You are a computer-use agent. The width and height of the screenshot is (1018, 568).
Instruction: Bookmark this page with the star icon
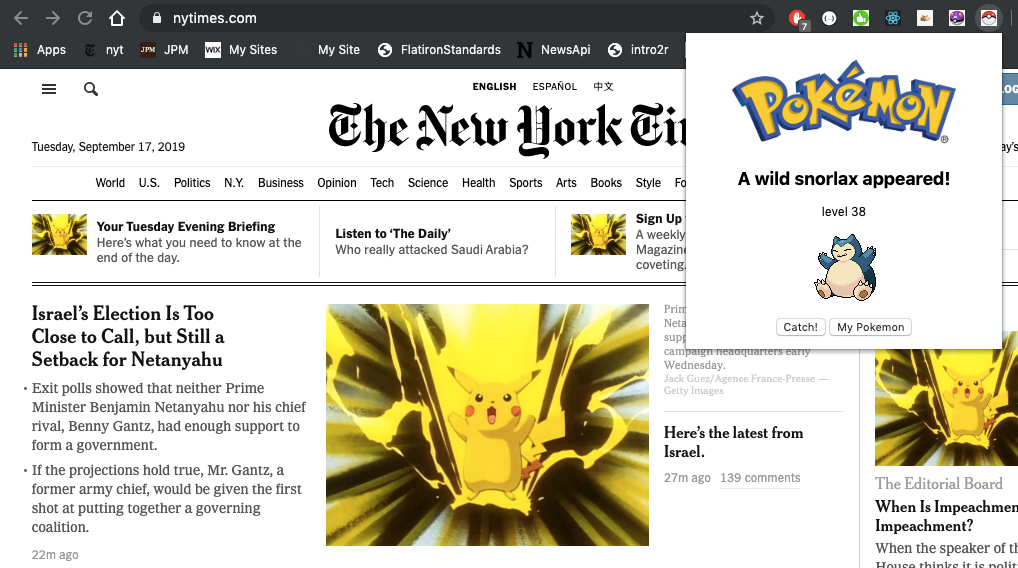(x=757, y=18)
